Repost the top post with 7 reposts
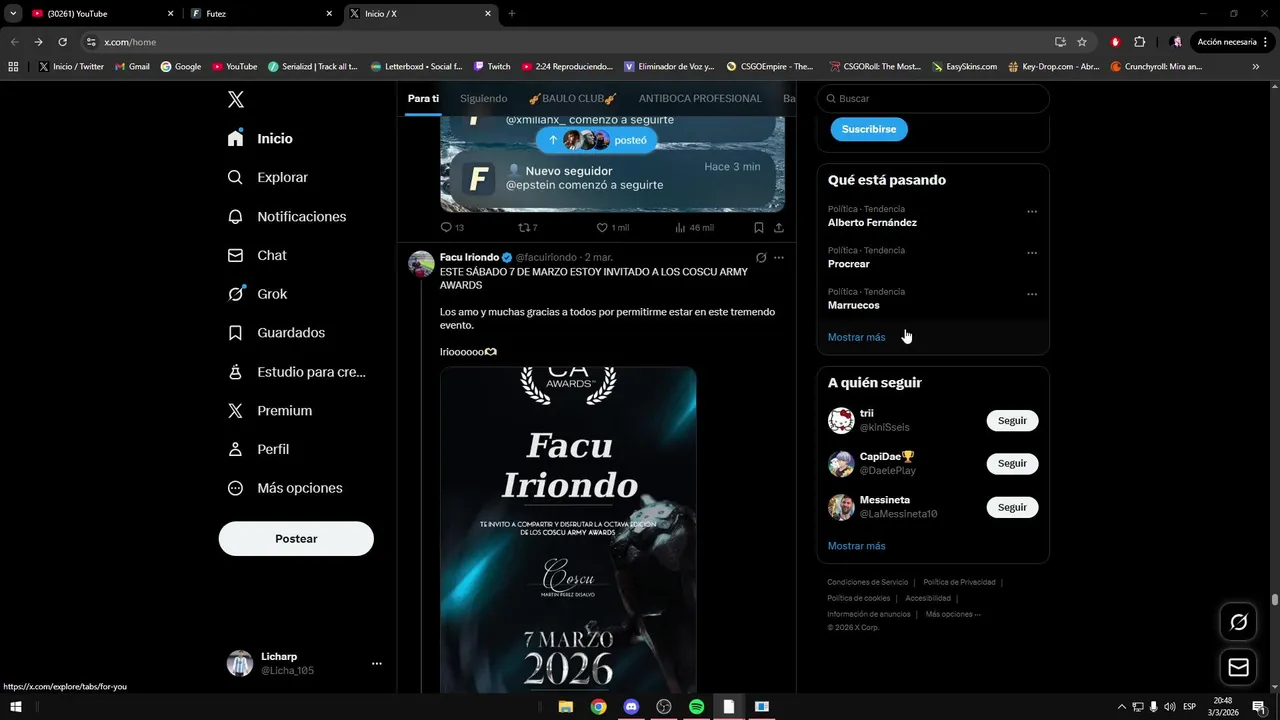Screen dimensions: 1280x720 [527, 228]
